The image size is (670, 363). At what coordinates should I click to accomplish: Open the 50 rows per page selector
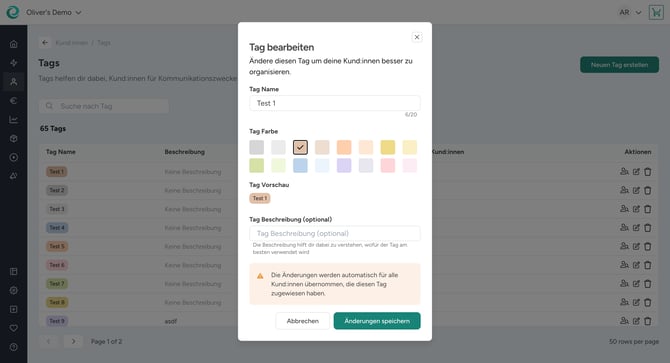pyautogui.click(x=634, y=342)
